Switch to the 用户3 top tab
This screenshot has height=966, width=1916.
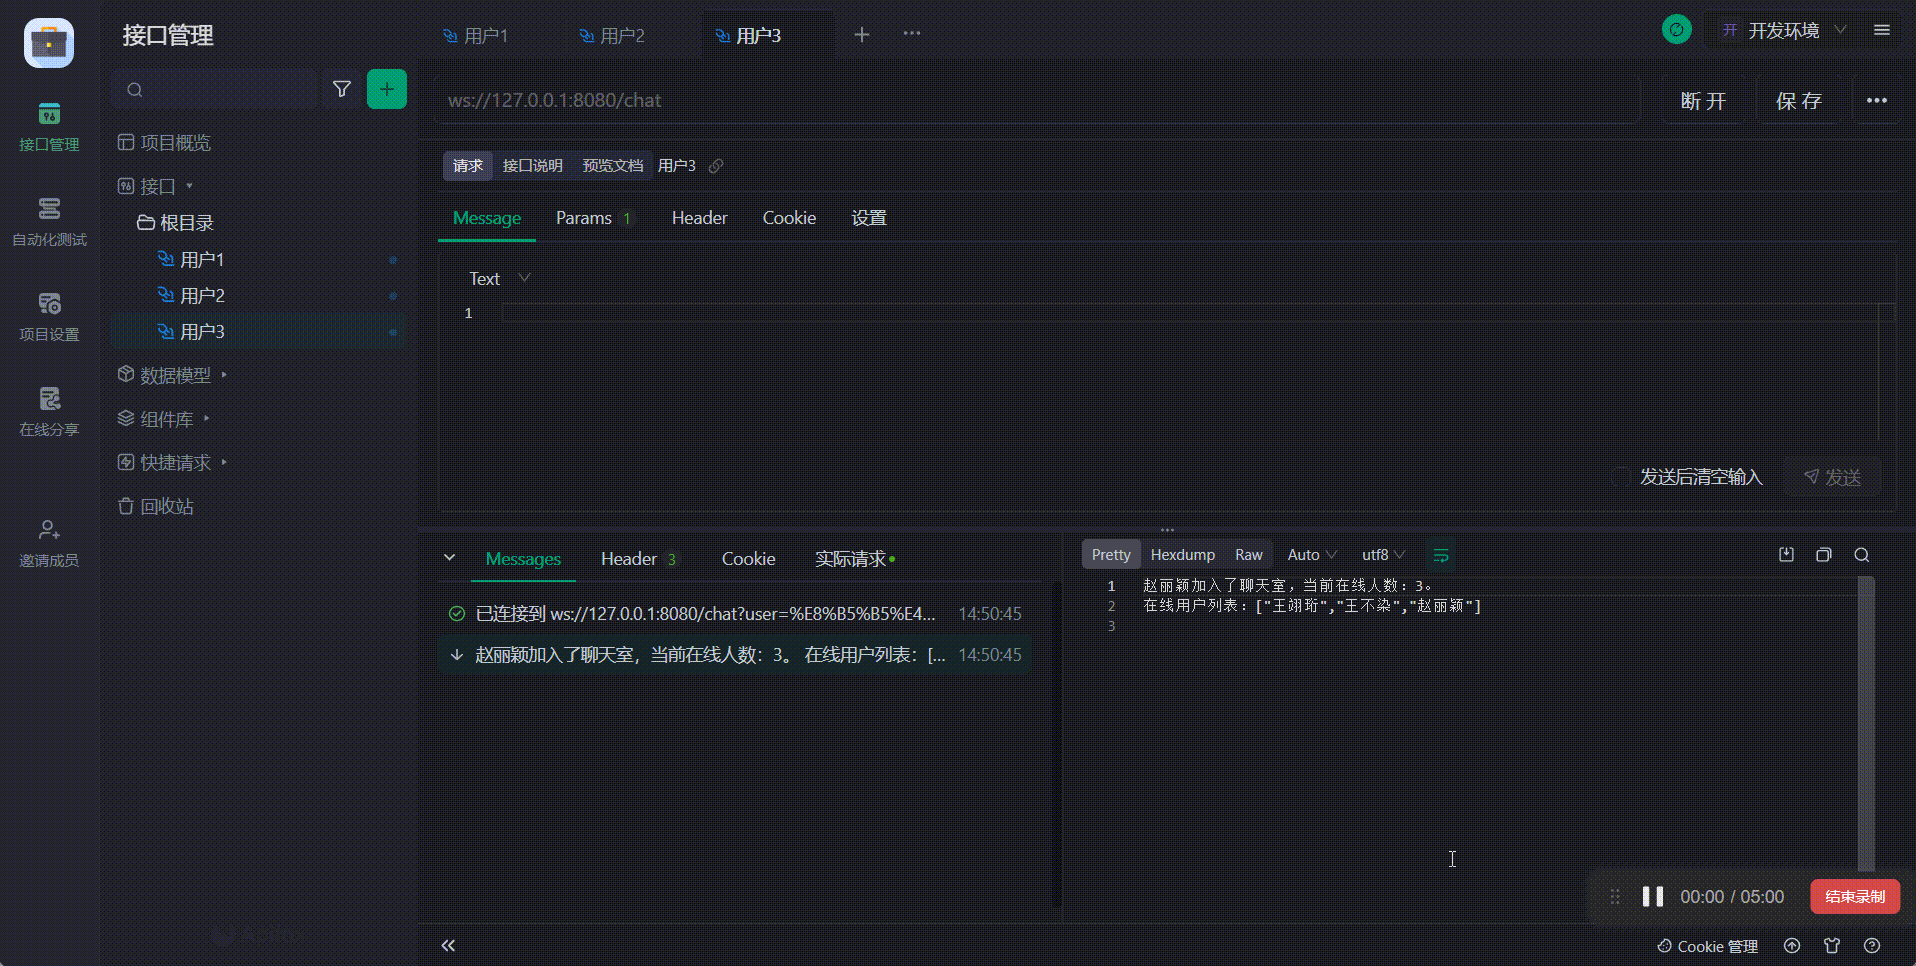point(749,36)
